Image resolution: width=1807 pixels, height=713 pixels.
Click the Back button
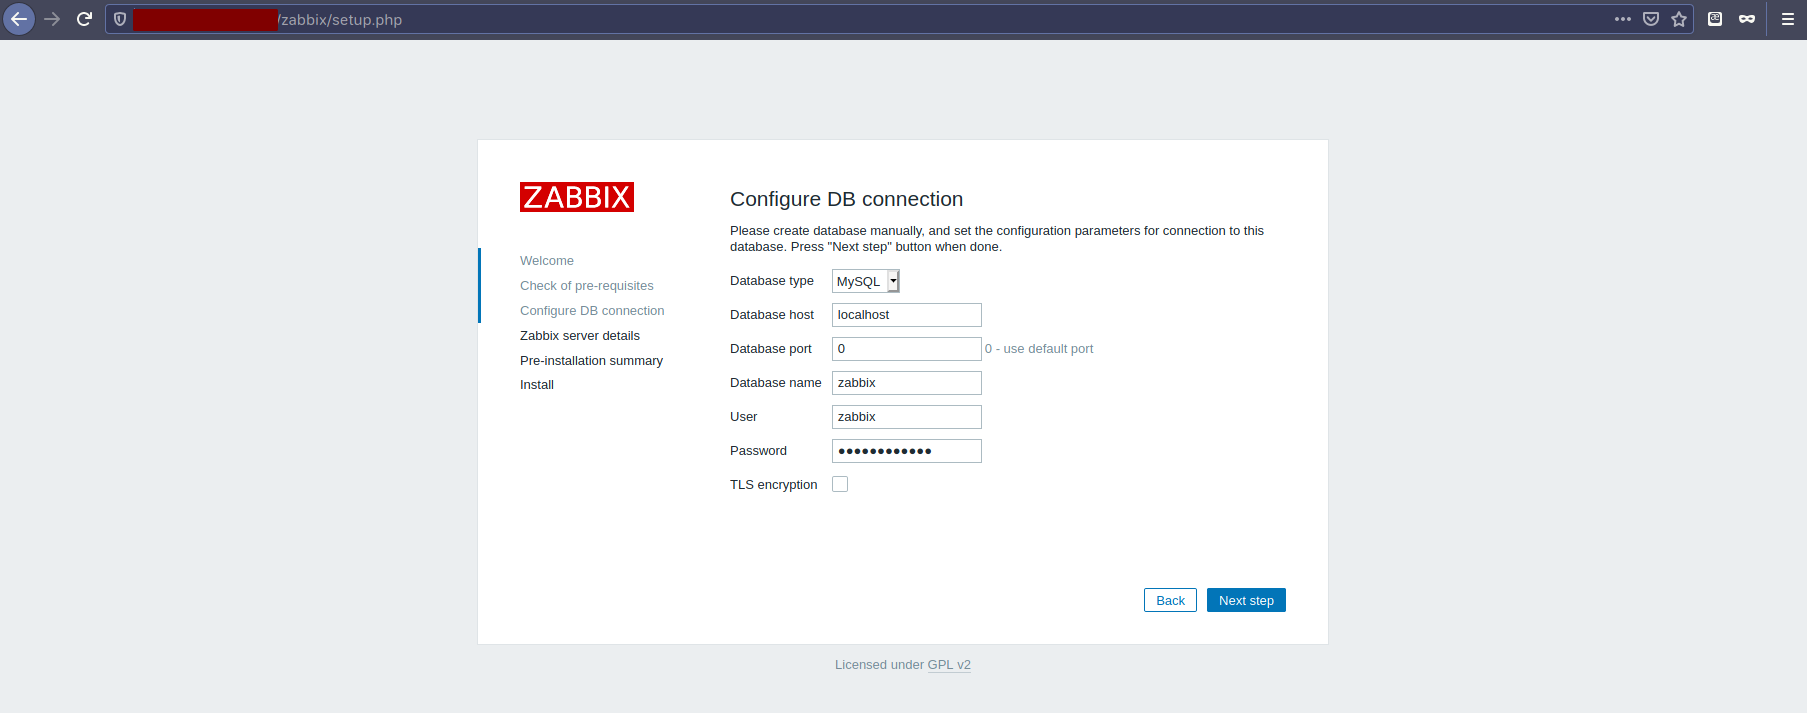1170,600
